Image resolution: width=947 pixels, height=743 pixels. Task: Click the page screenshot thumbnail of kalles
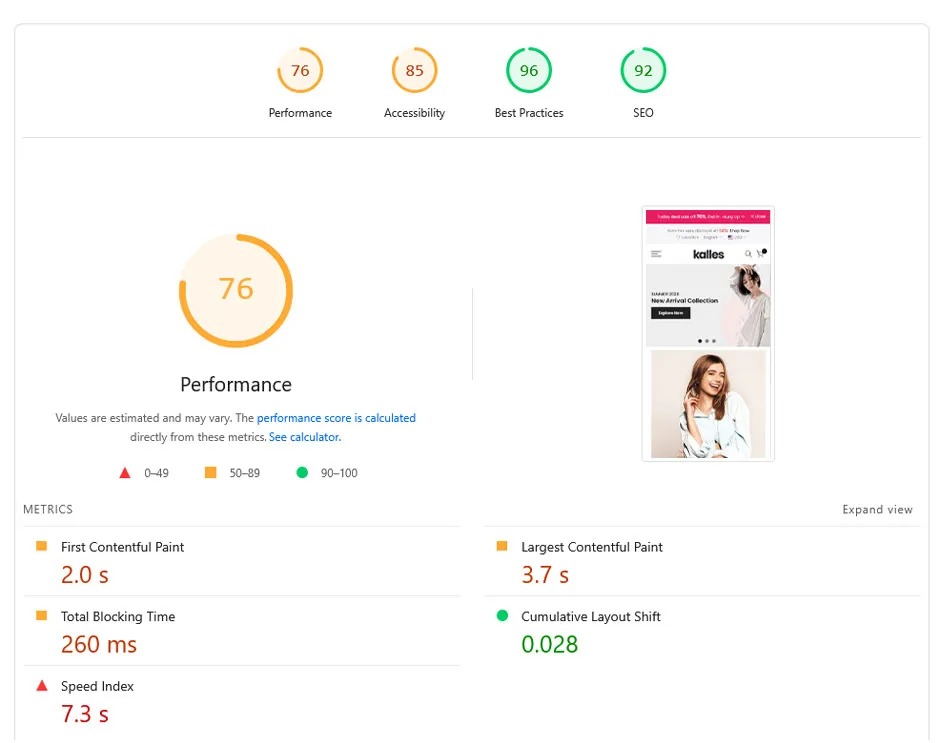(708, 334)
